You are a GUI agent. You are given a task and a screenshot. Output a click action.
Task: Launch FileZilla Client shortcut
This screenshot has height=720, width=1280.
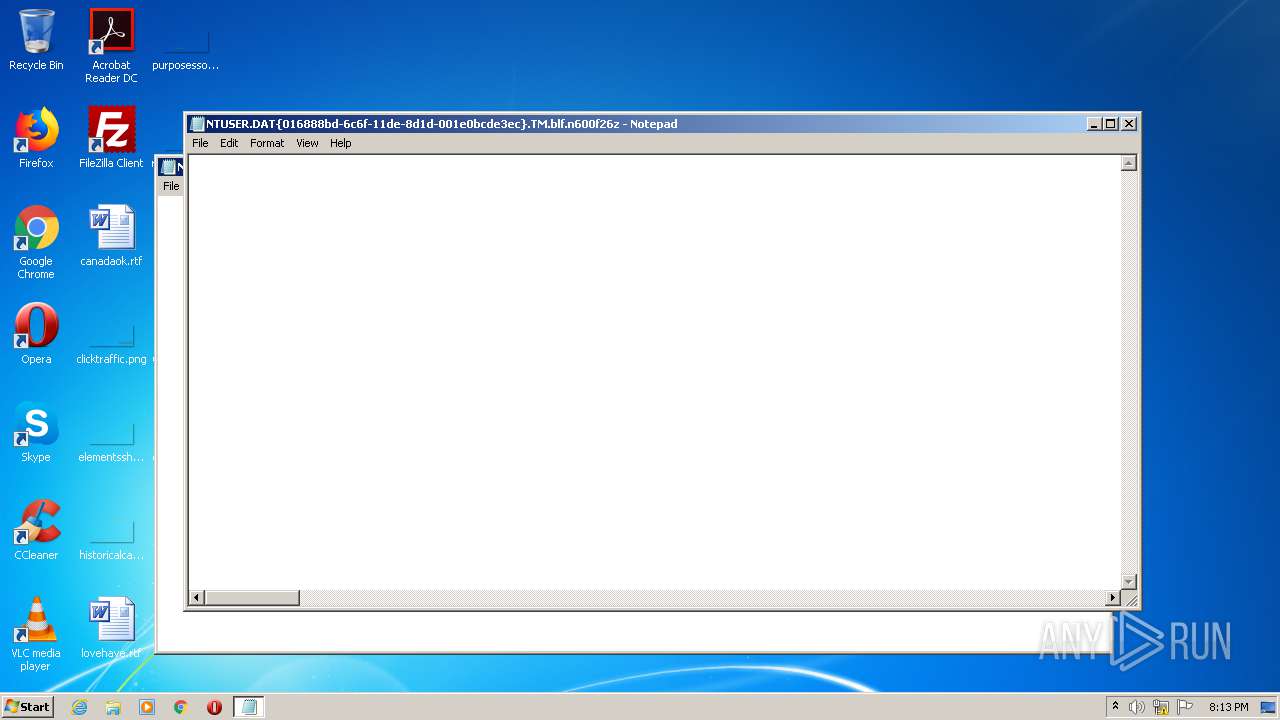[111, 138]
